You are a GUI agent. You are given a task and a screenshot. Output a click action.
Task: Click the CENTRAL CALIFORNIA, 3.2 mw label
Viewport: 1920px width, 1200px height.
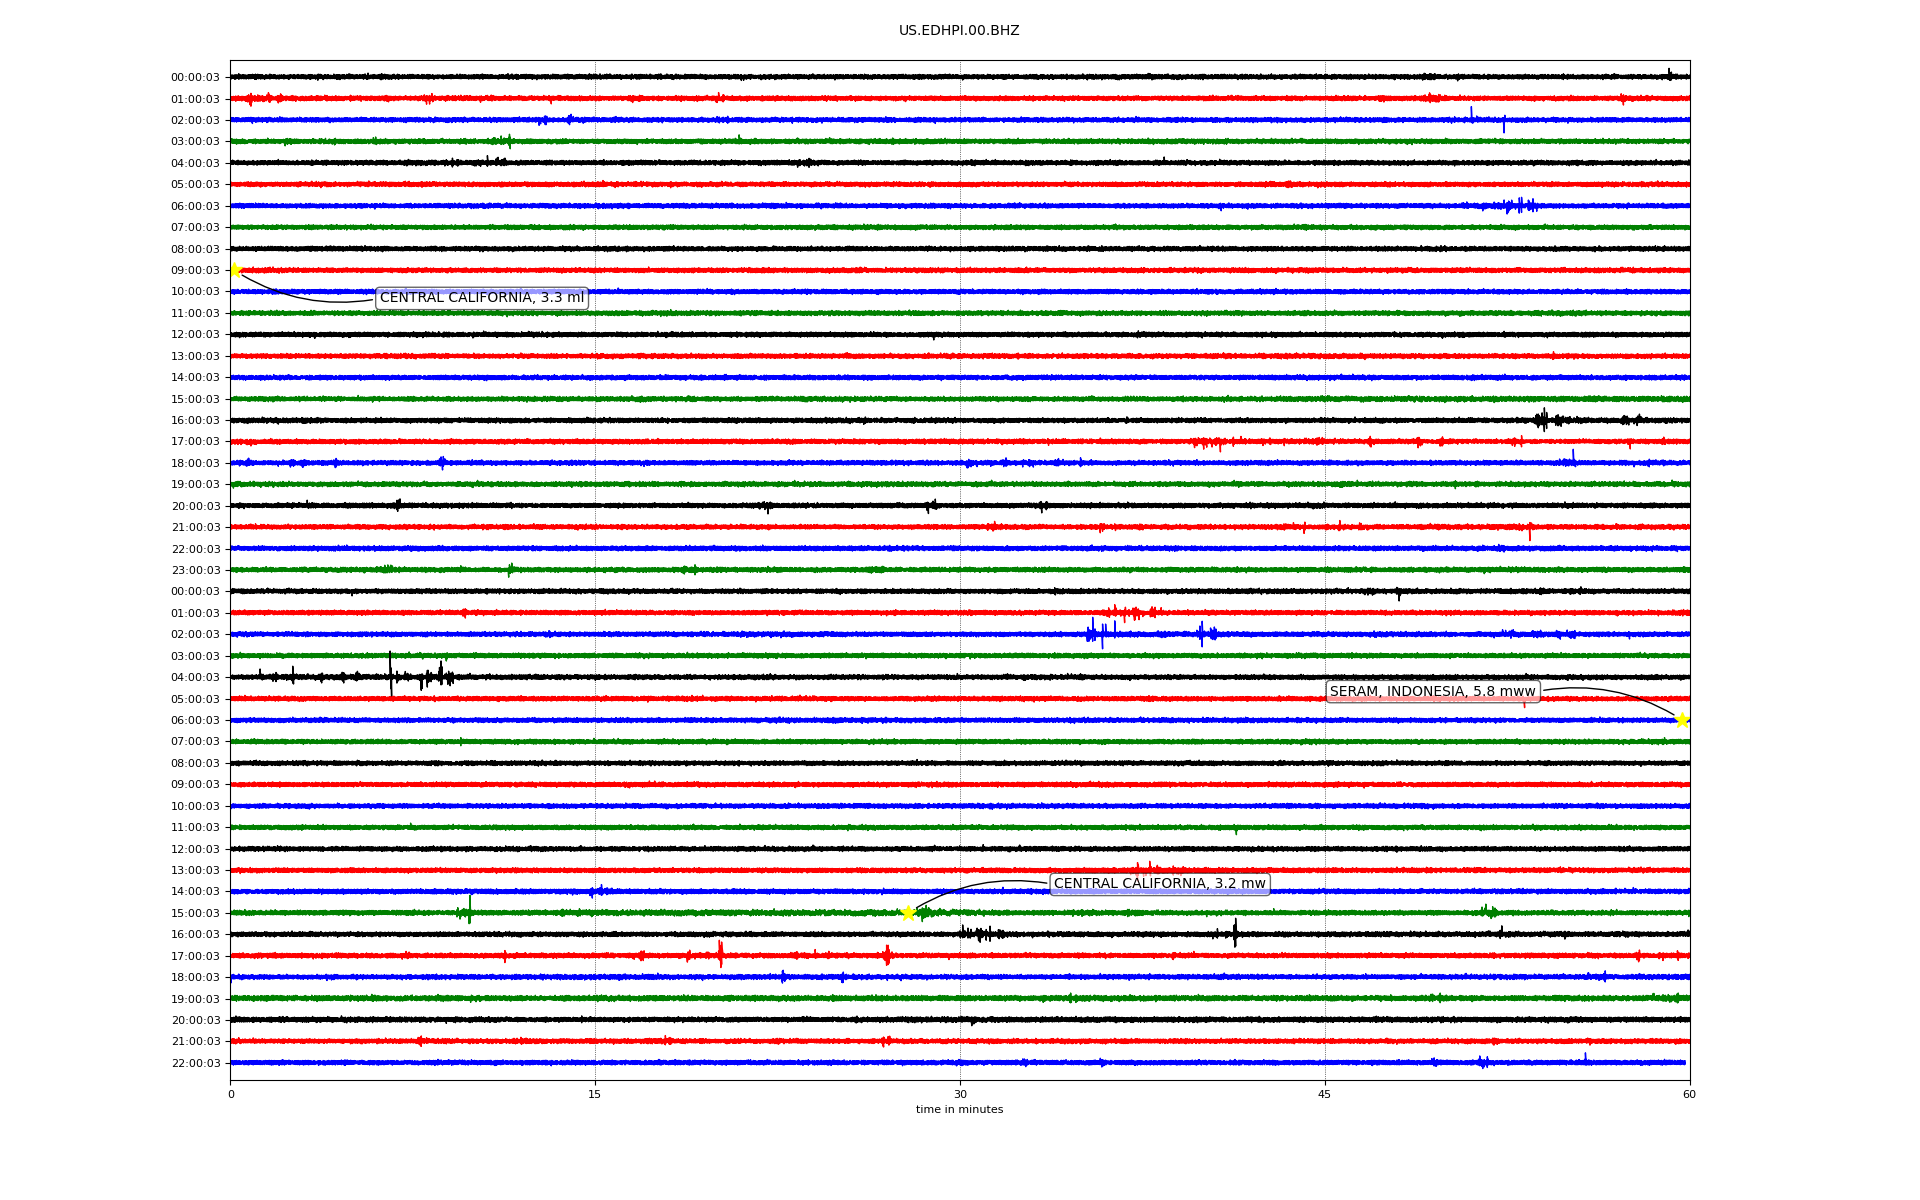pyautogui.click(x=1159, y=884)
